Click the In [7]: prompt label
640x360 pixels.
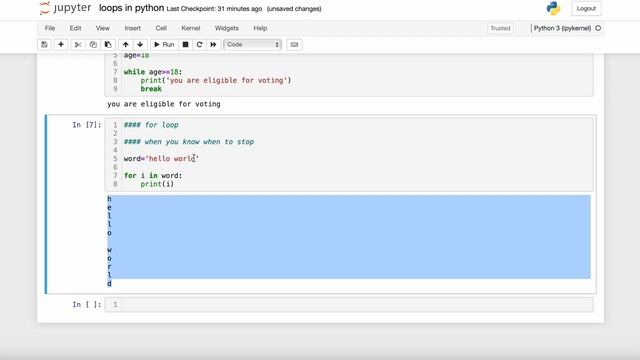click(x=87, y=125)
